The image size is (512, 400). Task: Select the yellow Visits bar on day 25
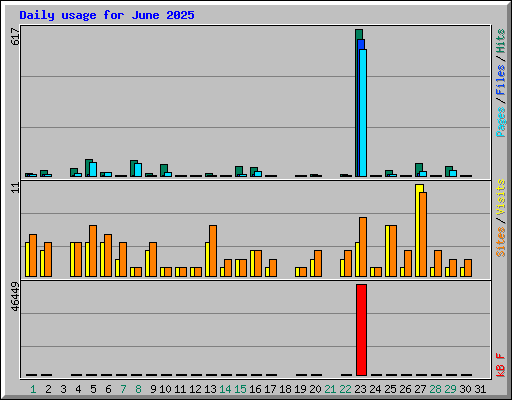387,251
